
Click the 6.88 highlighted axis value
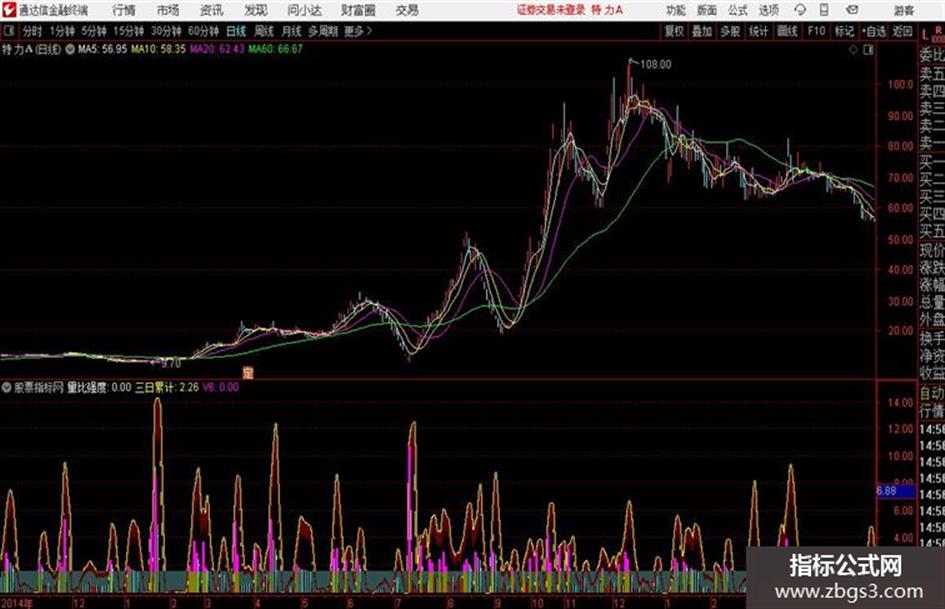pos(895,491)
